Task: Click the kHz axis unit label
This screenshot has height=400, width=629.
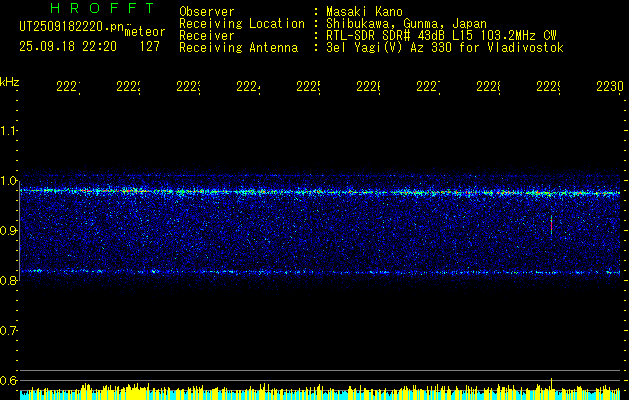Action: (x=10, y=82)
